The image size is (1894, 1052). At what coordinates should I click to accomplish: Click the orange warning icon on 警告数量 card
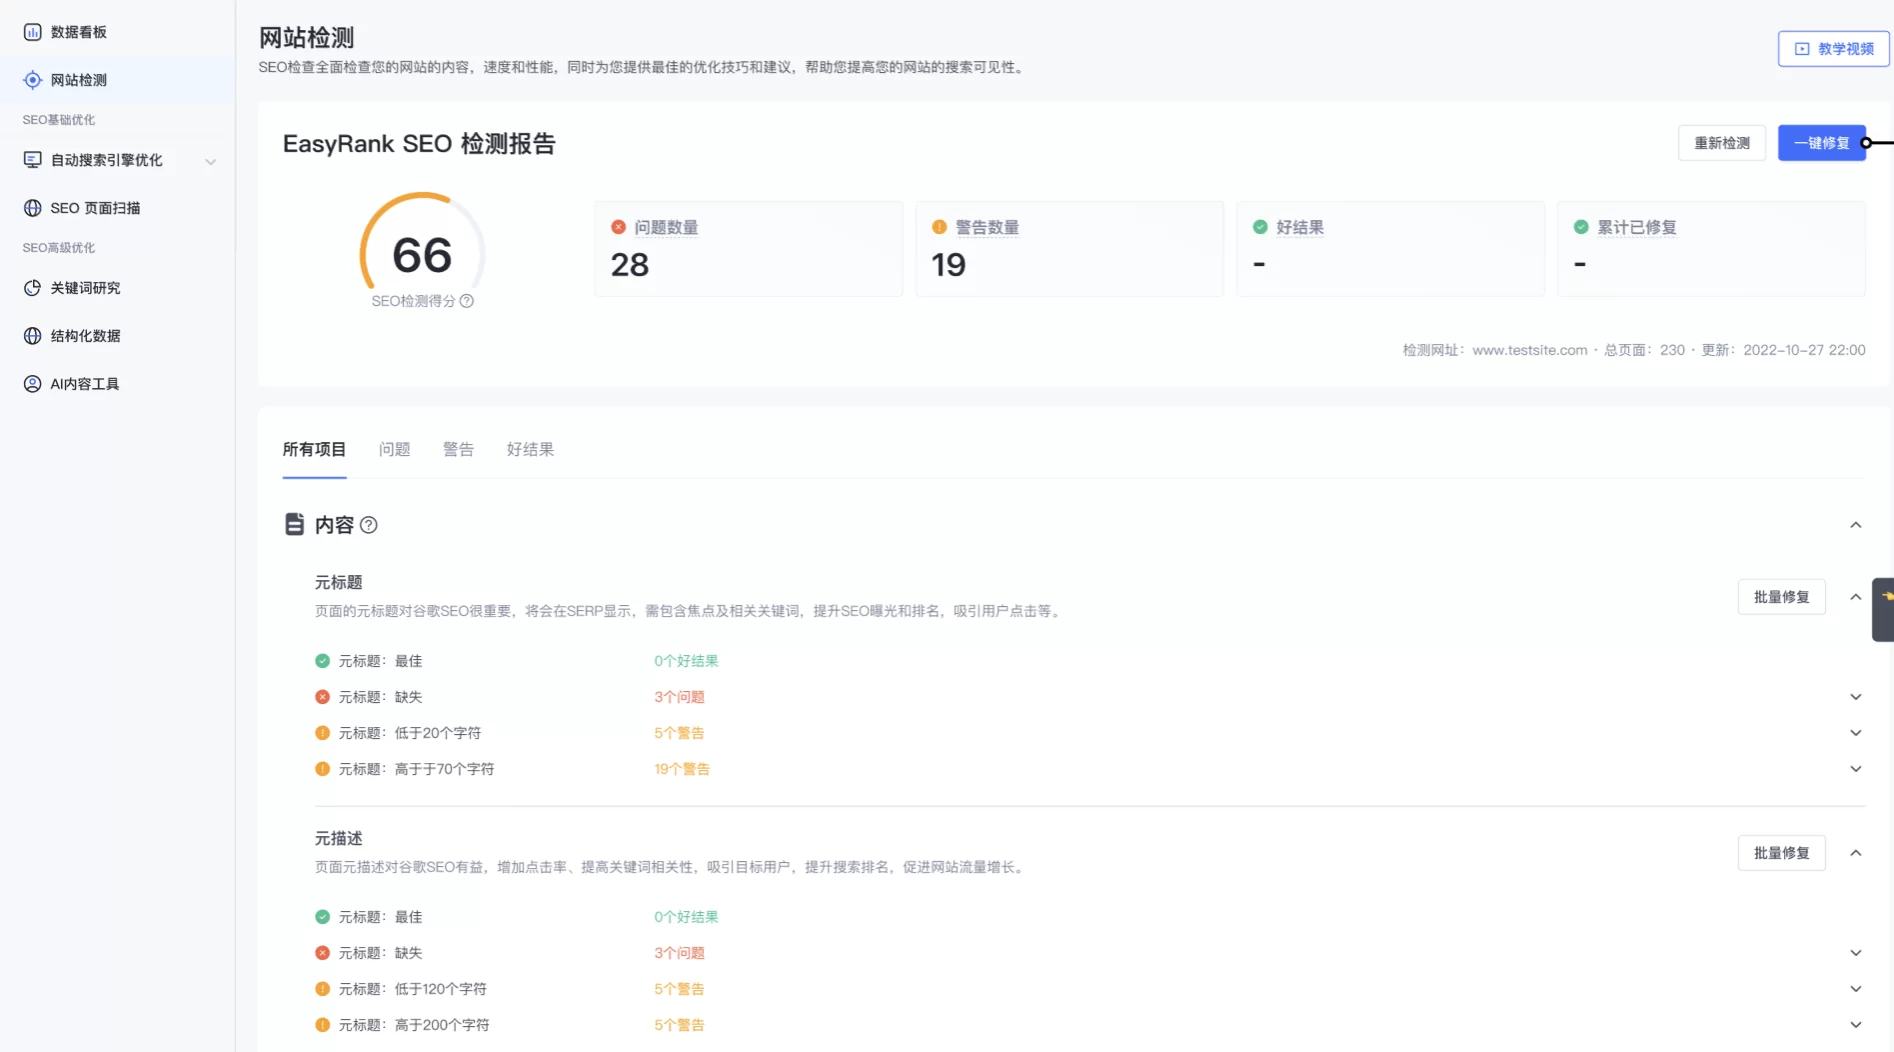coord(939,227)
